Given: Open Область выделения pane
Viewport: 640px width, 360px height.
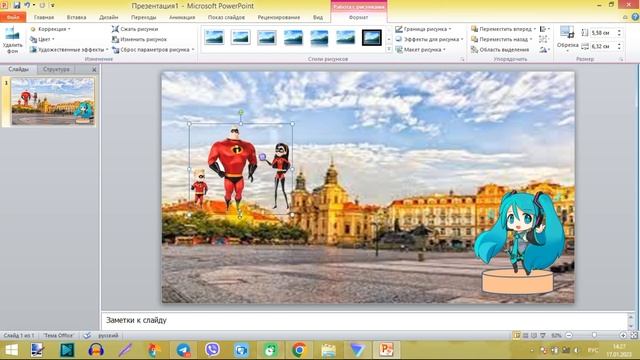Looking at the screenshot, I should click(500, 49).
